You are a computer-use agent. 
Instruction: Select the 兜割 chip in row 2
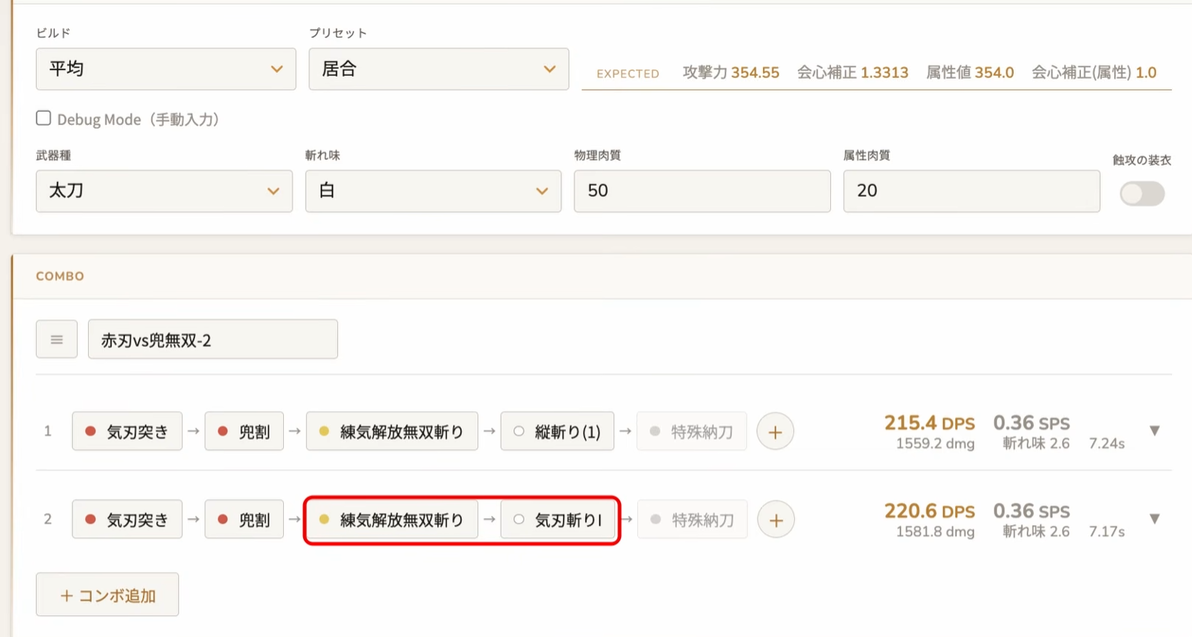pyautogui.click(x=244, y=520)
